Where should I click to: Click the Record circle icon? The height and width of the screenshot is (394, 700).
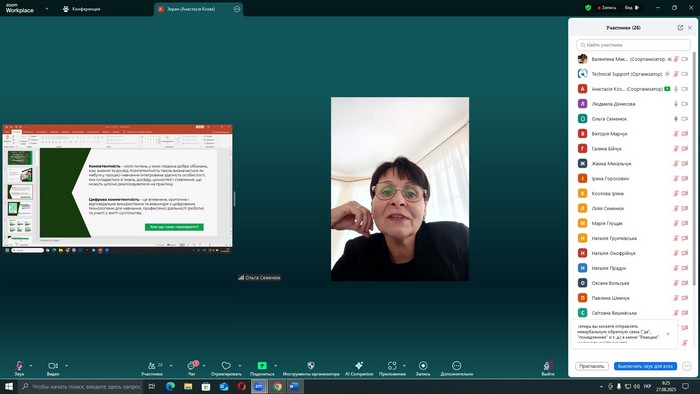point(423,365)
